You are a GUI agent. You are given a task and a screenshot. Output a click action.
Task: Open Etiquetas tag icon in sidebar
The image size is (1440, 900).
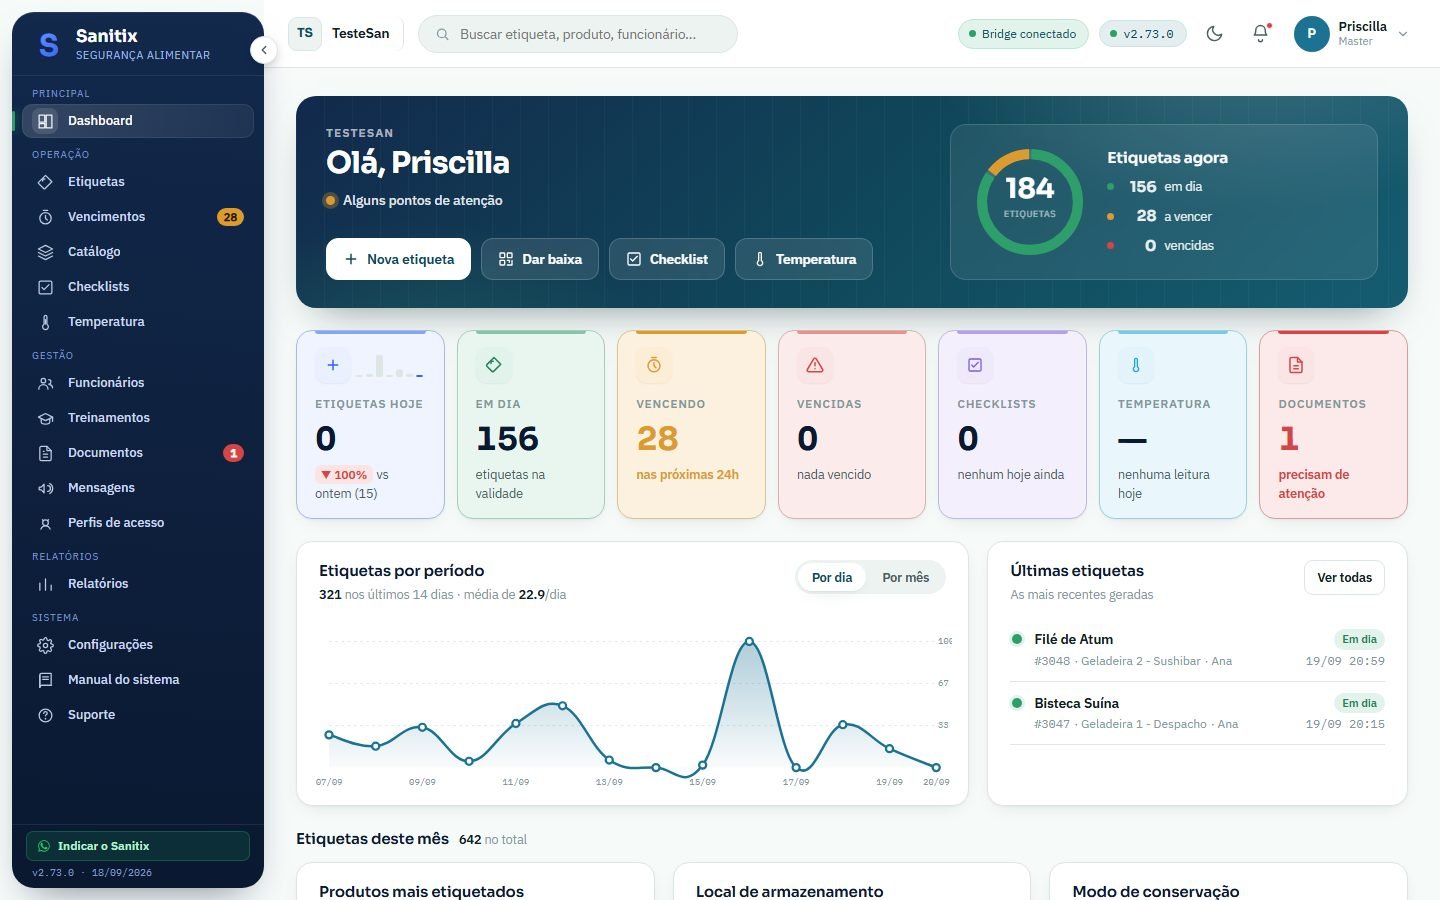45,182
